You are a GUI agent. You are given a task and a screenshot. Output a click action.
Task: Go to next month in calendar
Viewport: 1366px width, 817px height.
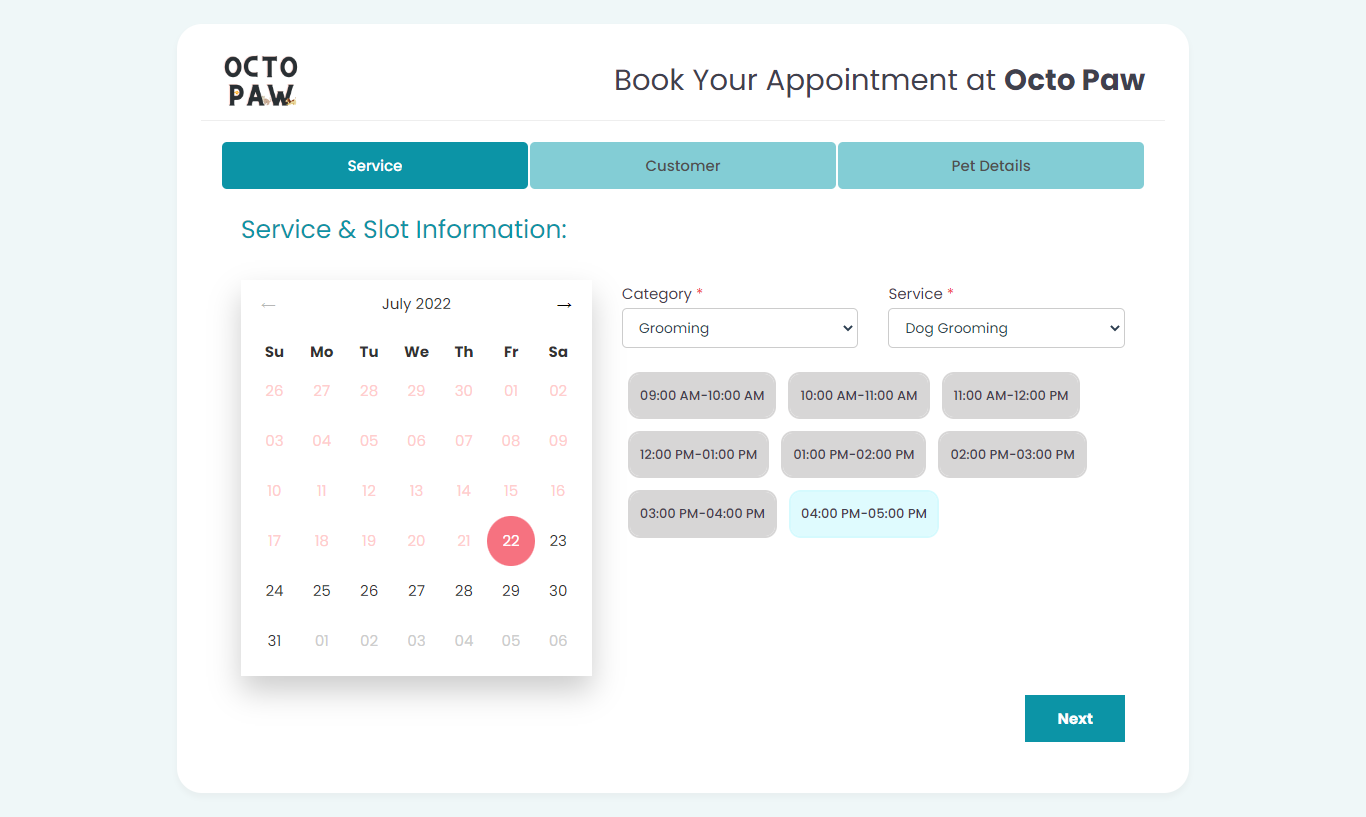tap(564, 305)
